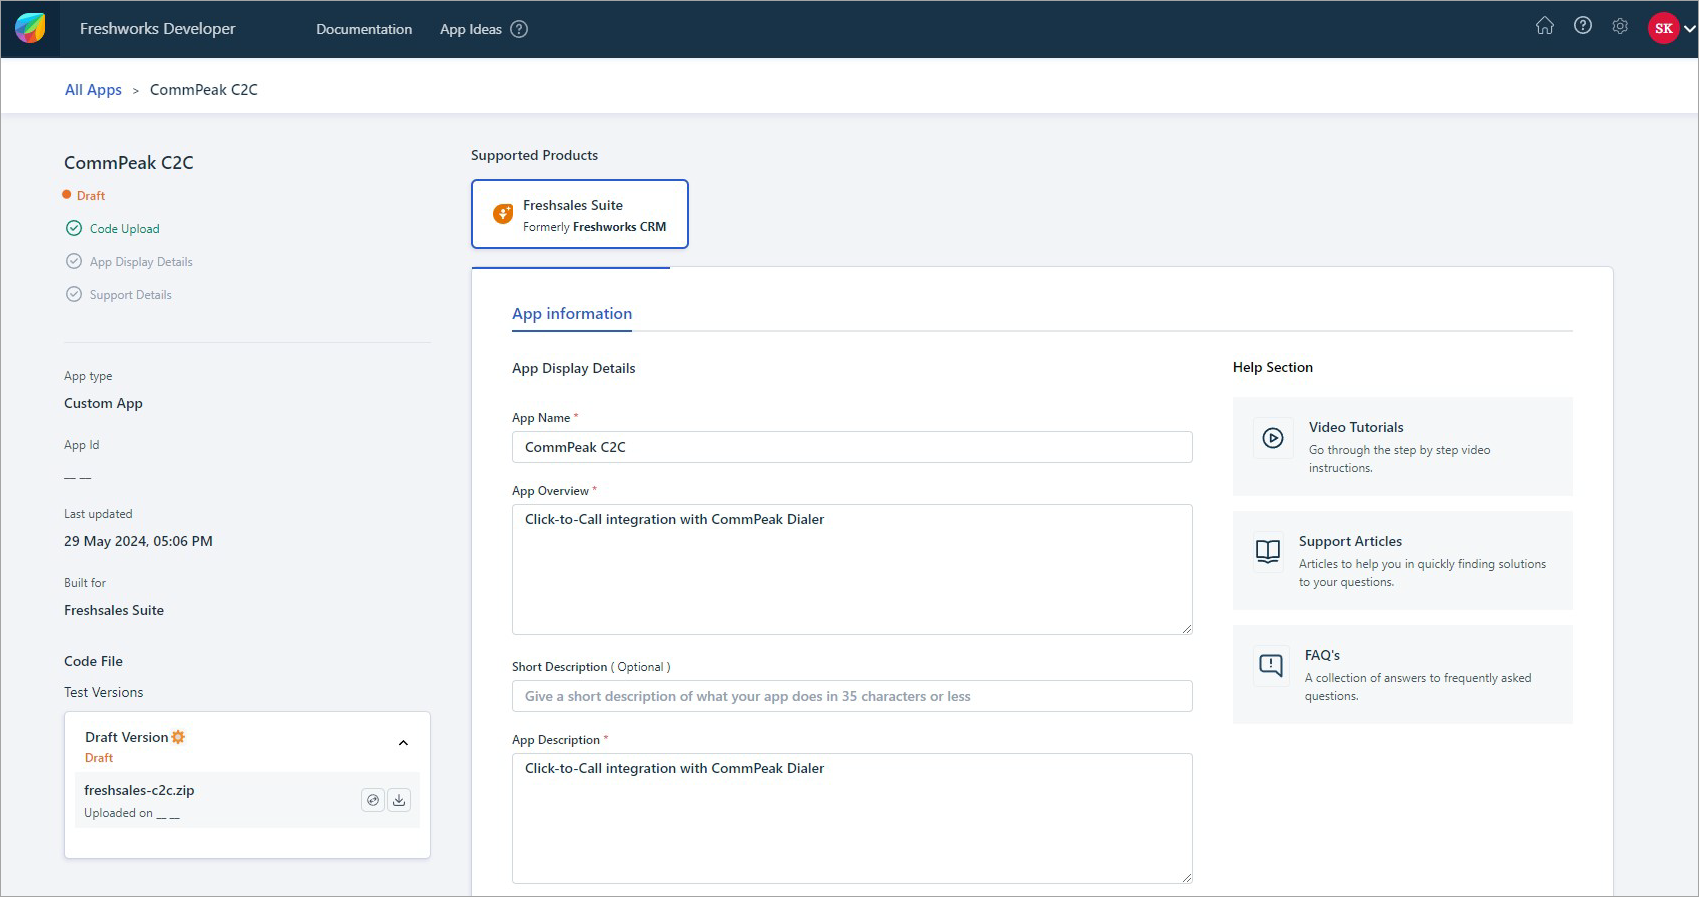The image size is (1699, 897).
Task: Go to Freshworks Developer home title
Action: 158,28
